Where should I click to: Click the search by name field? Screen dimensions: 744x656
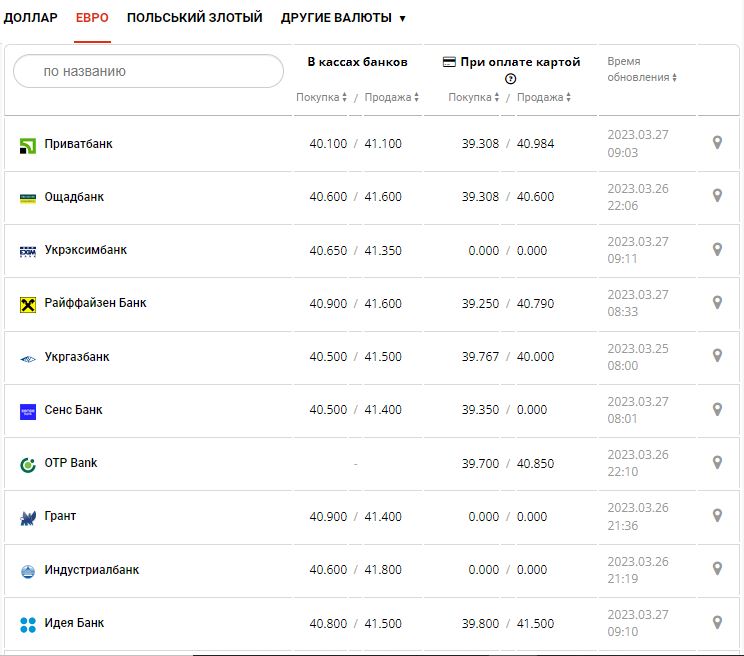click(x=149, y=71)
